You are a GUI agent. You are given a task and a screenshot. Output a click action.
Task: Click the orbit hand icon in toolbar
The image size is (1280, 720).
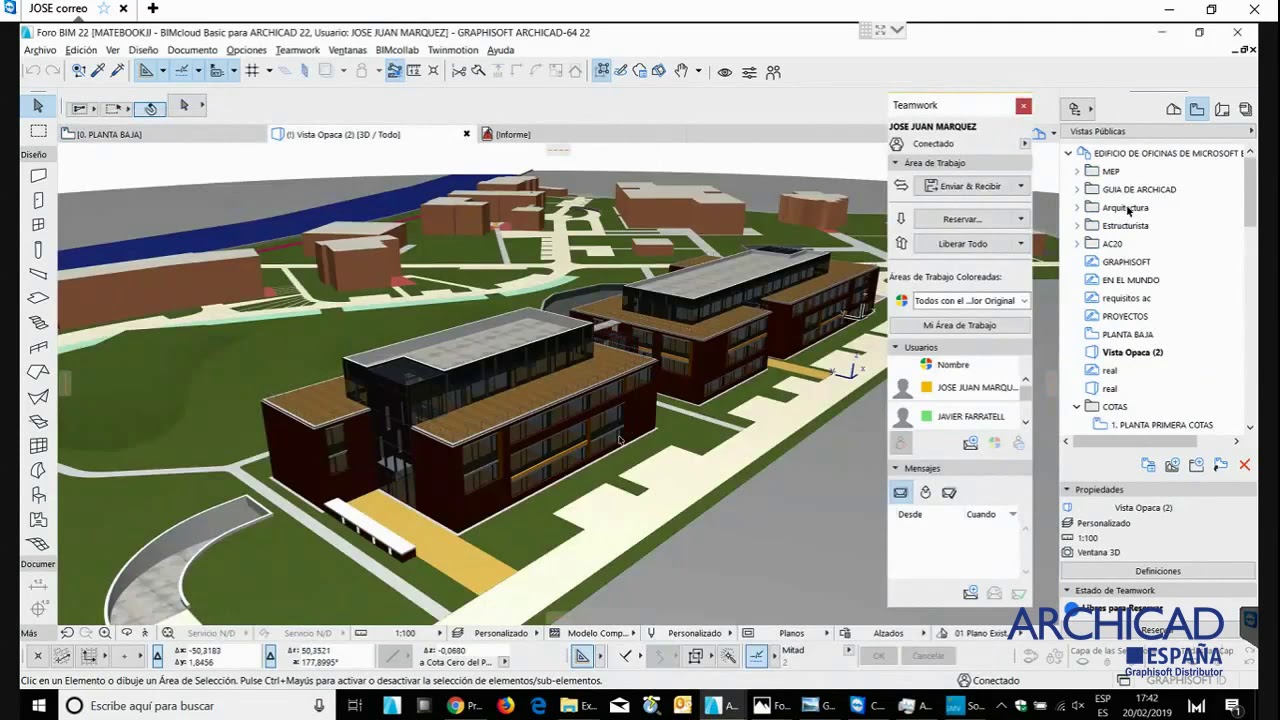pos(681,71)
